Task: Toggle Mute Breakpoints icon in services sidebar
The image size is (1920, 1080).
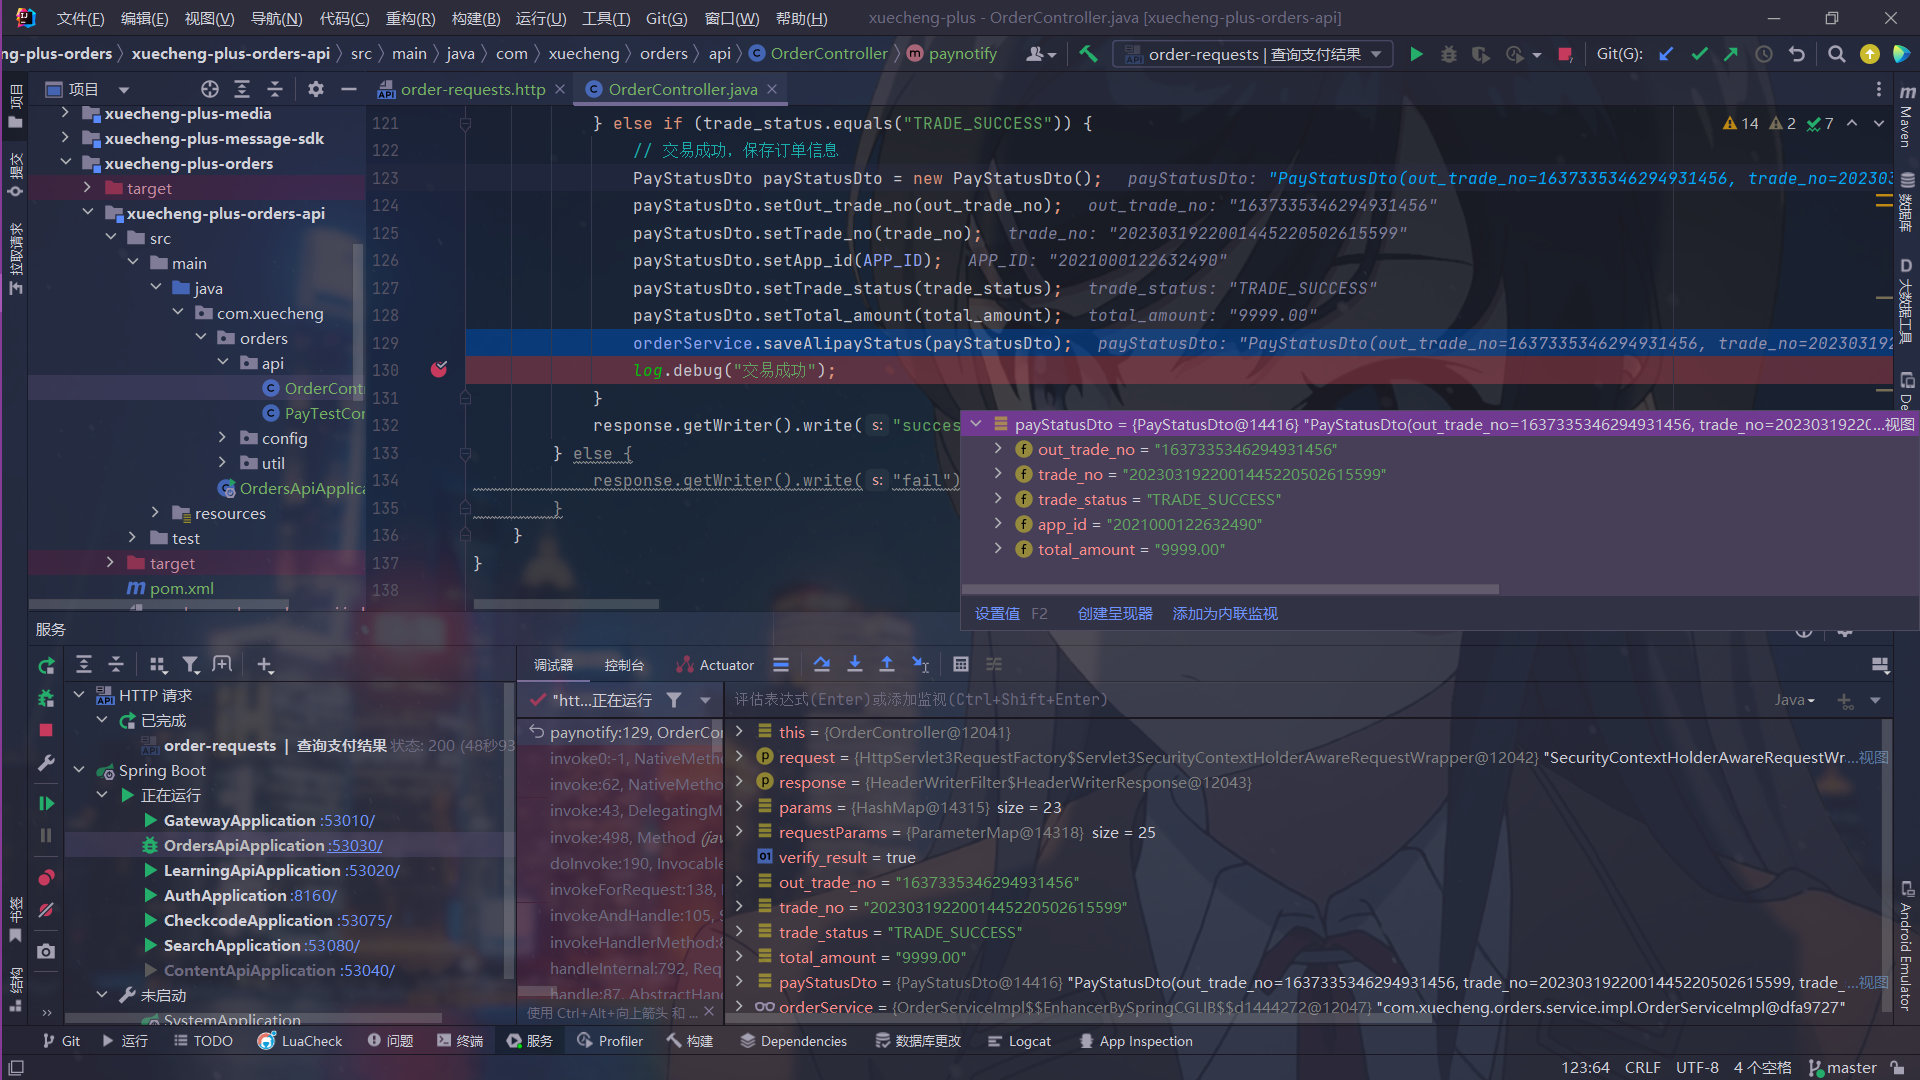Action: 46,910
